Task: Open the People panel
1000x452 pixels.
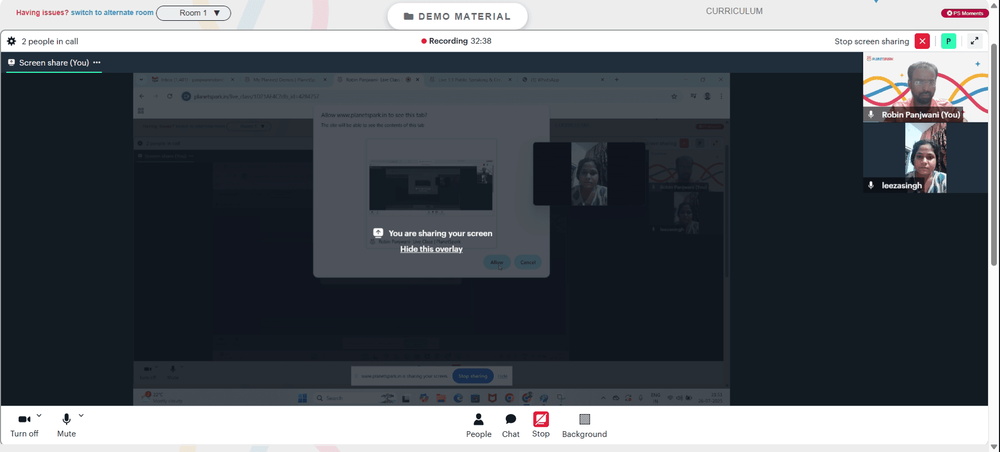Action: 478,426
